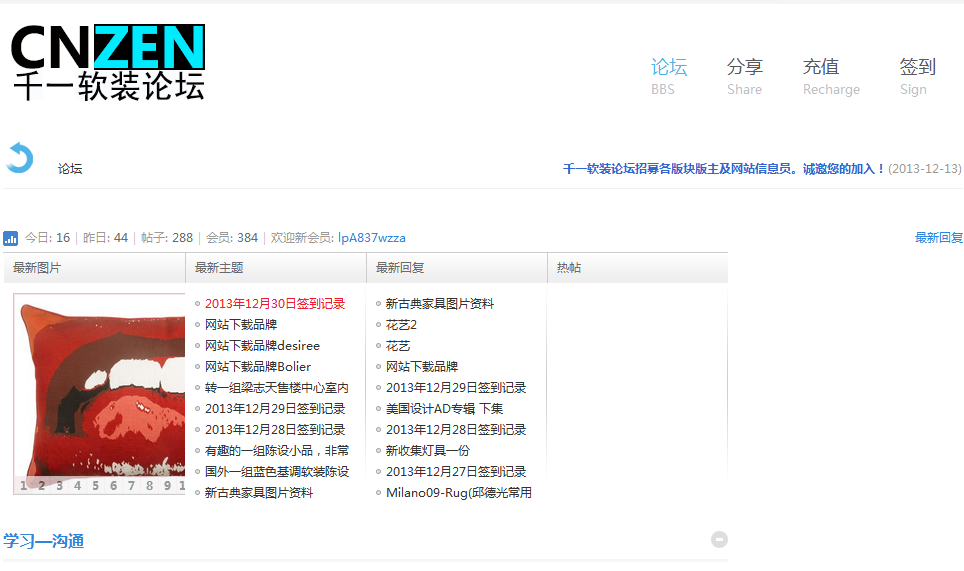Screen dimensions: 964x571
Task: Go to slideshow image number 7
Action: coord(131,486)
